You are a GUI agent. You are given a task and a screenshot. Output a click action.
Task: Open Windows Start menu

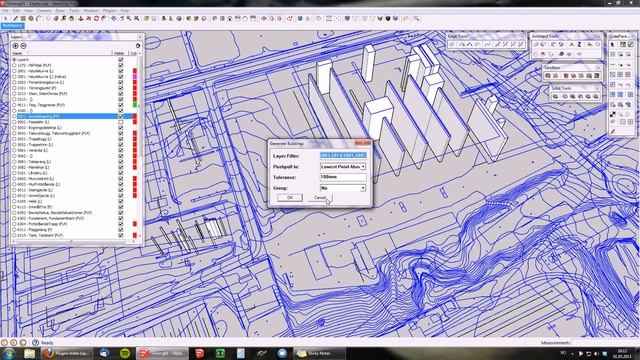coord(9,353)
